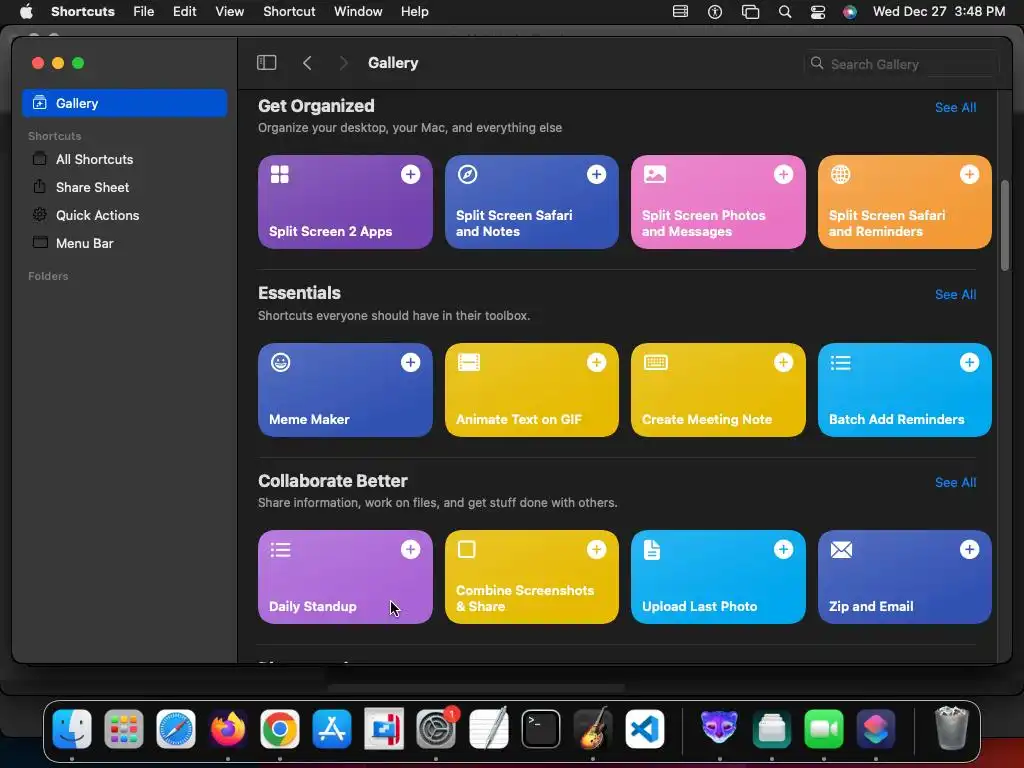Toggle the sidebar with the toolbar icon

[266, 63]
